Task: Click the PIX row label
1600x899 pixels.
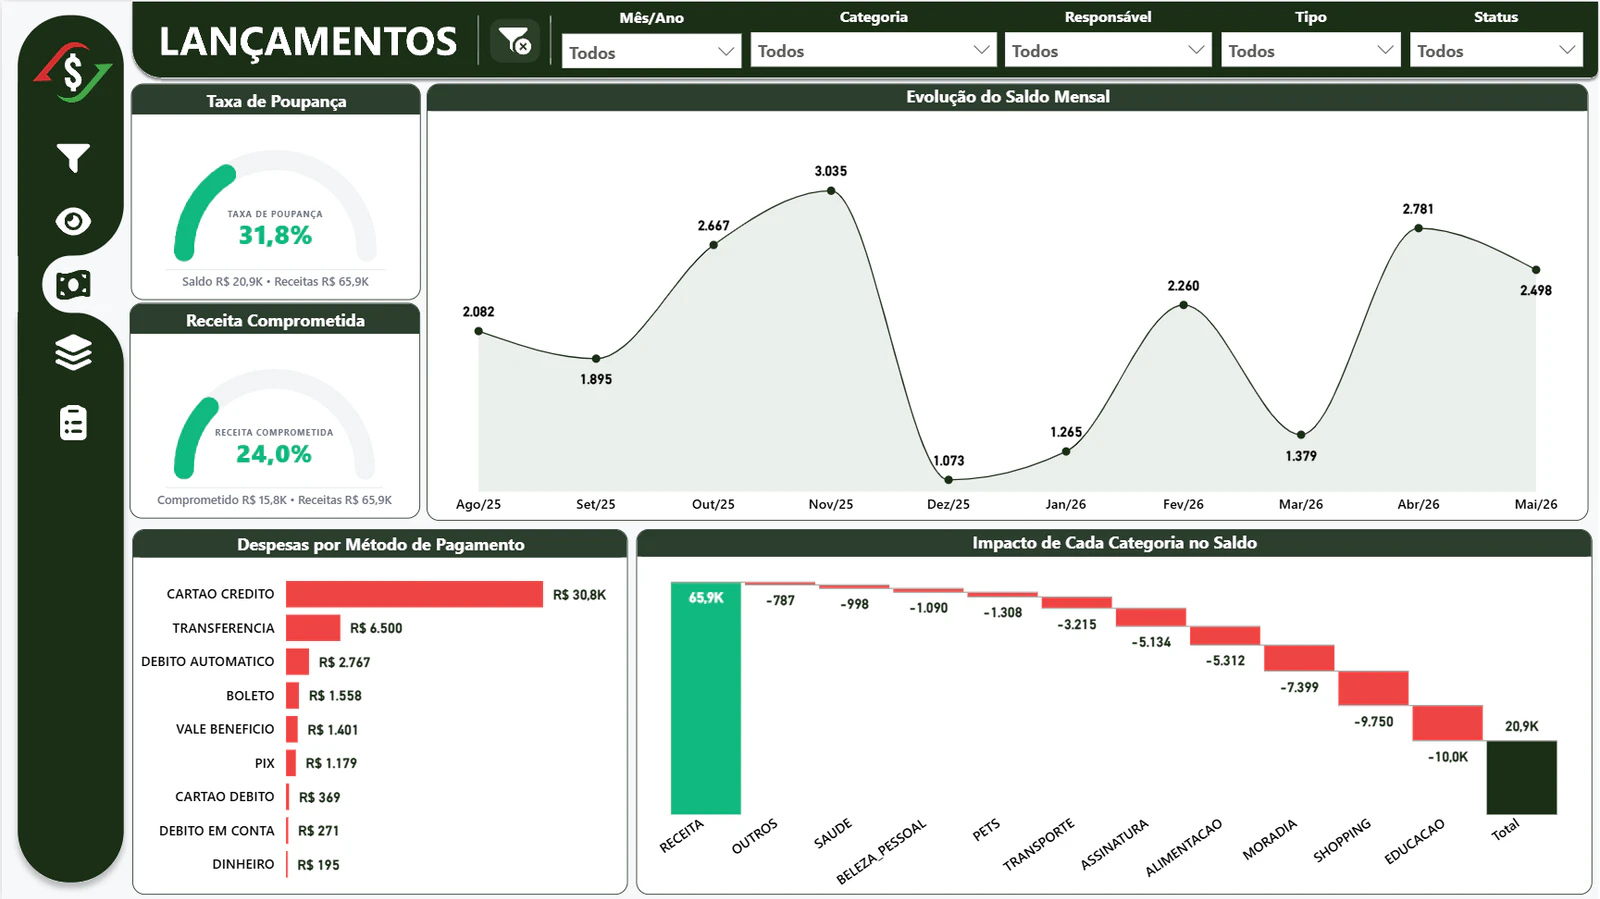Action: point(264,763)
